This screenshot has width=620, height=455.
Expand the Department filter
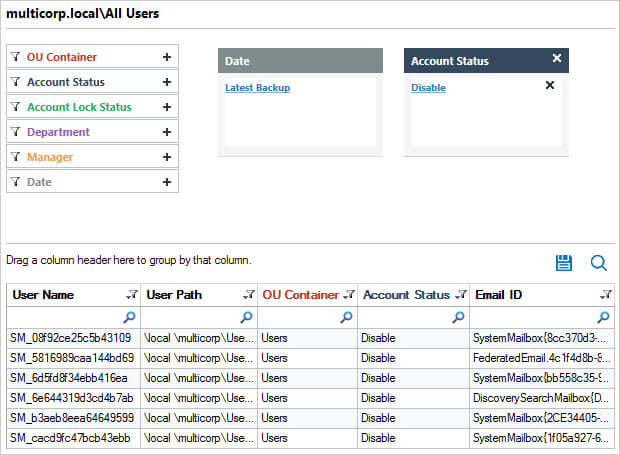[x=167, y=133]
